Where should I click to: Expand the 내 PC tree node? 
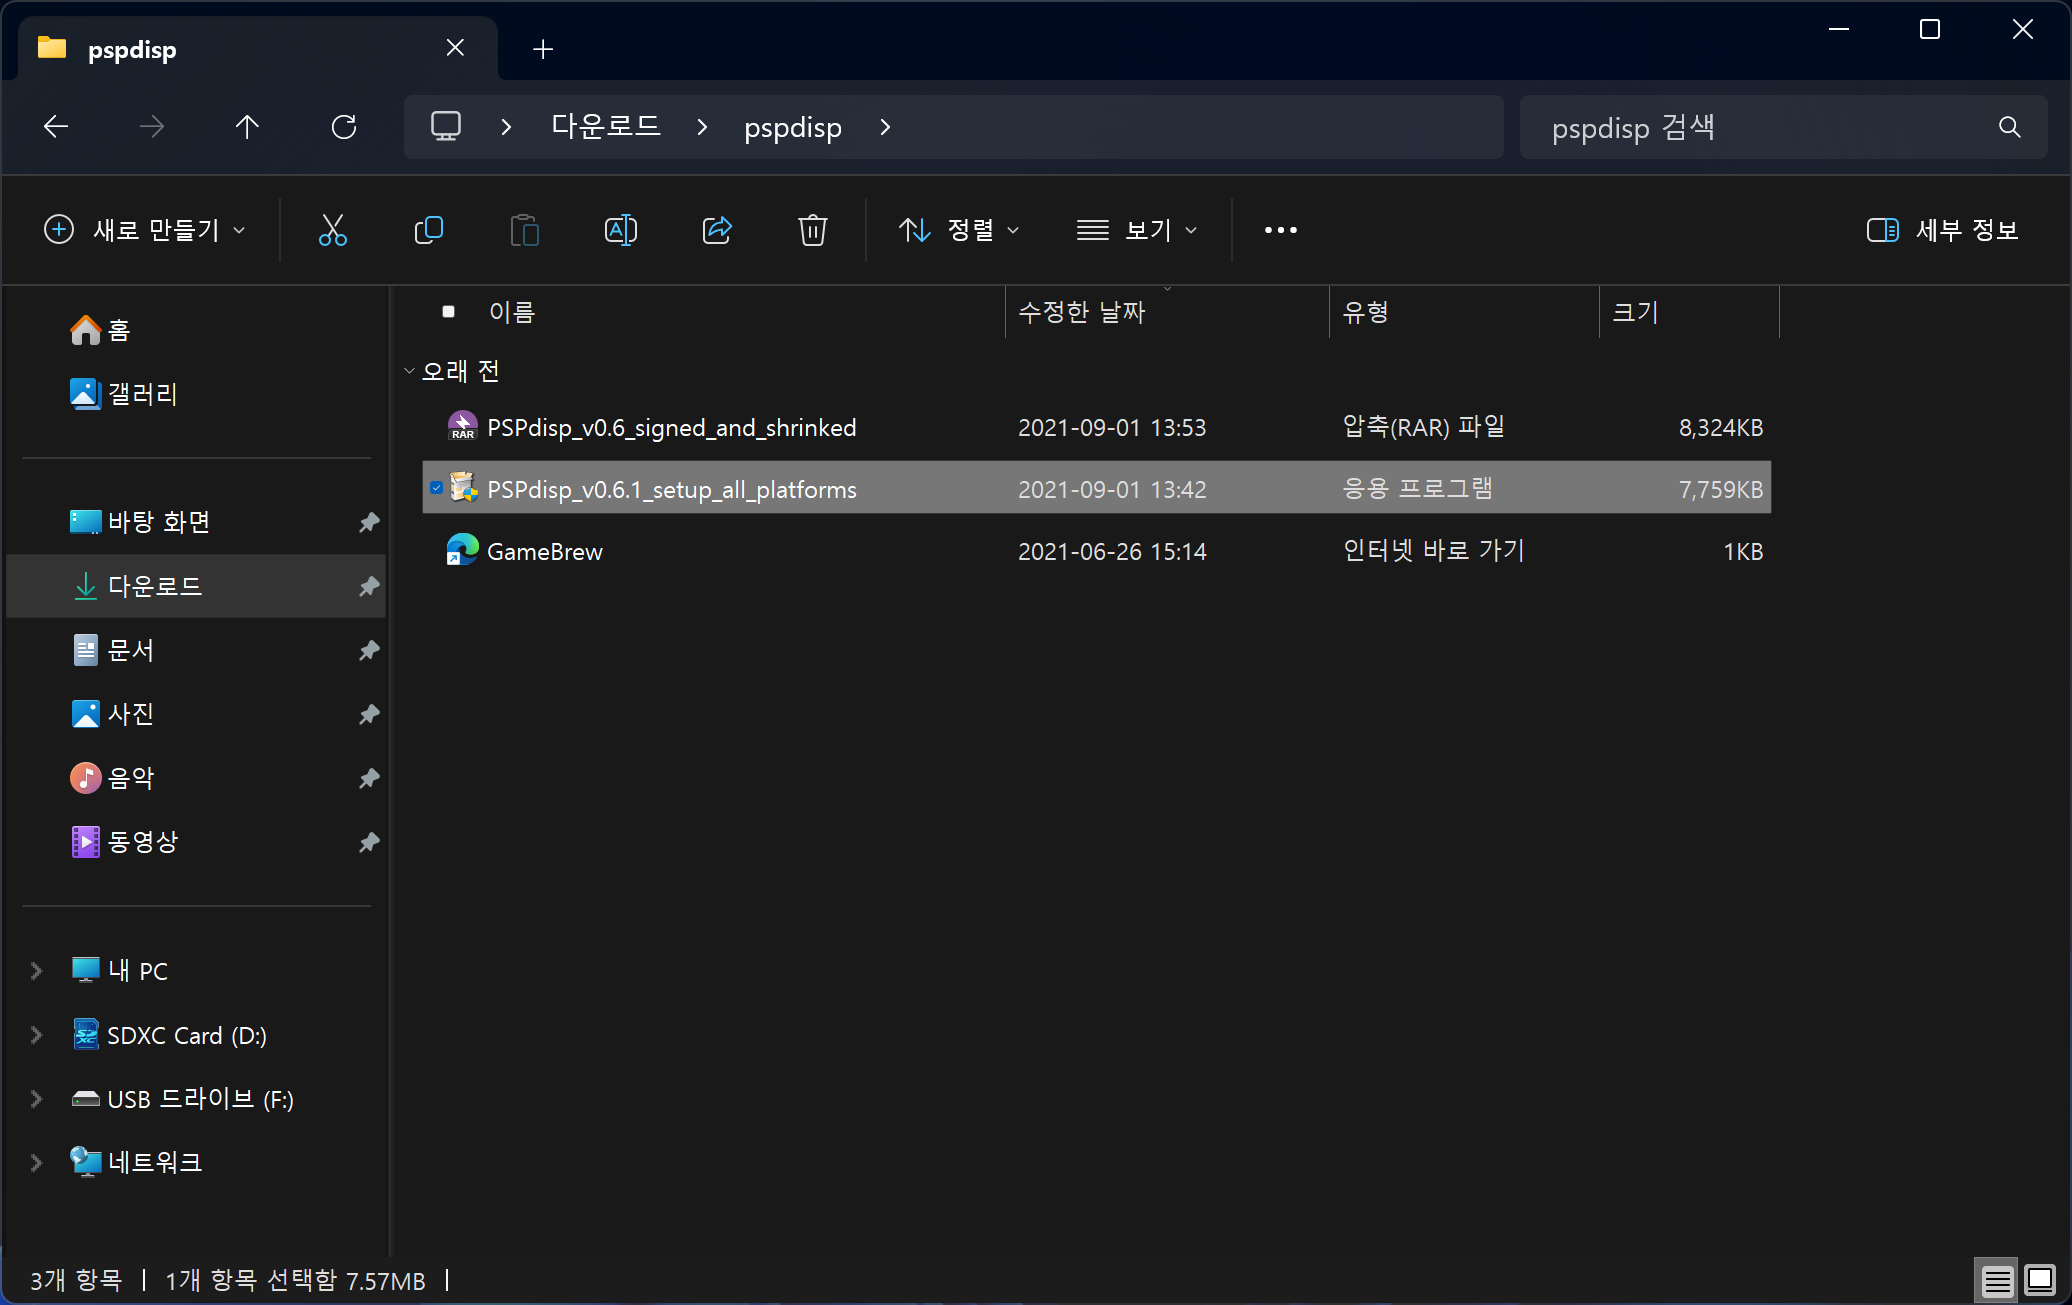[36, 971]
